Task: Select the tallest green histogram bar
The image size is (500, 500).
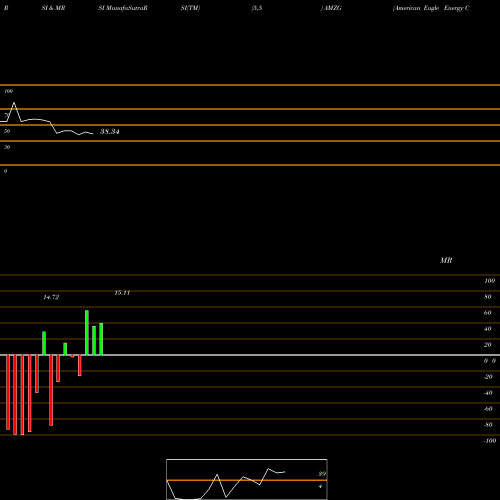Action: click(x=87, y=333)
